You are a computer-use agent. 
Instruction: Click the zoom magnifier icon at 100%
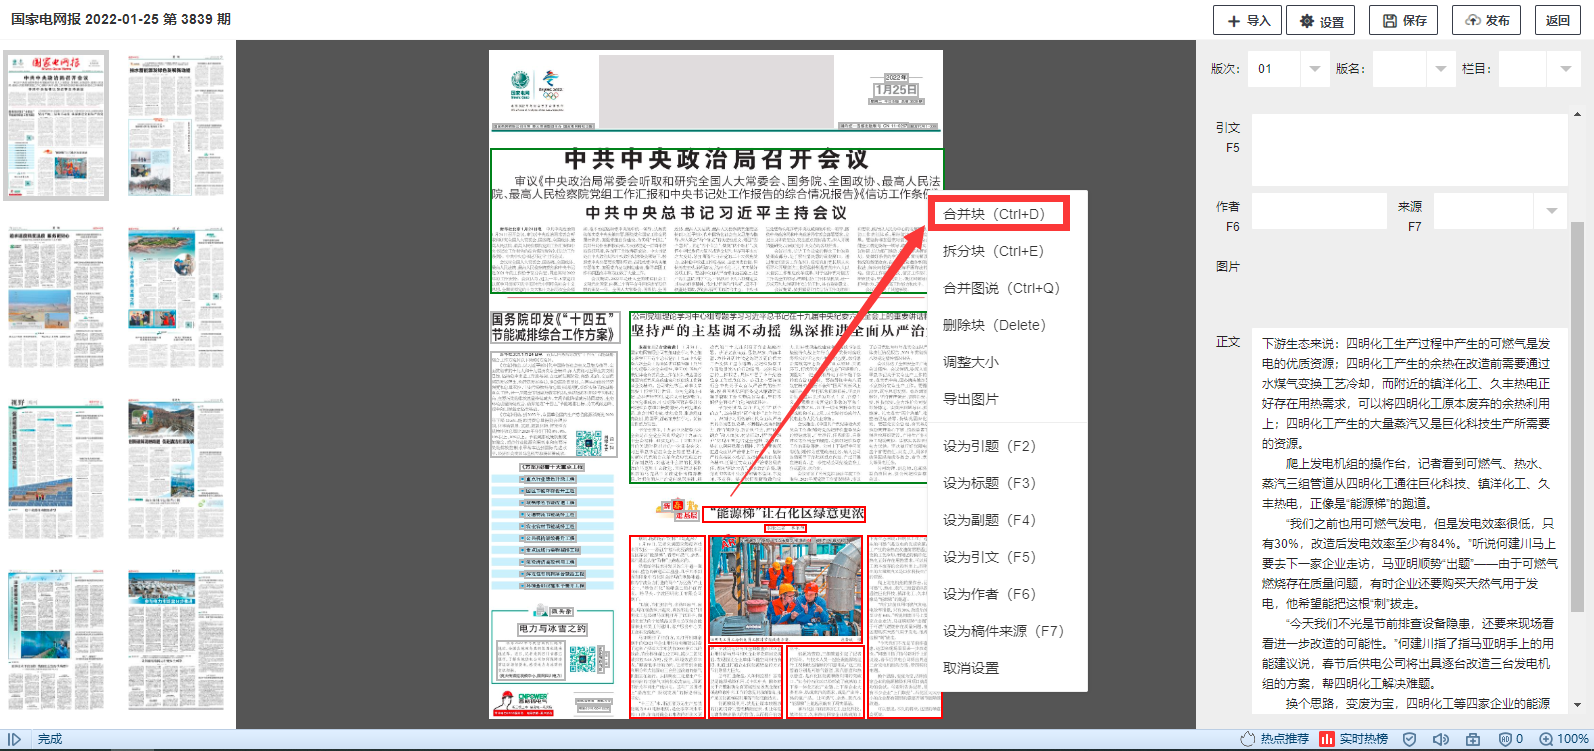[1546, 739]
